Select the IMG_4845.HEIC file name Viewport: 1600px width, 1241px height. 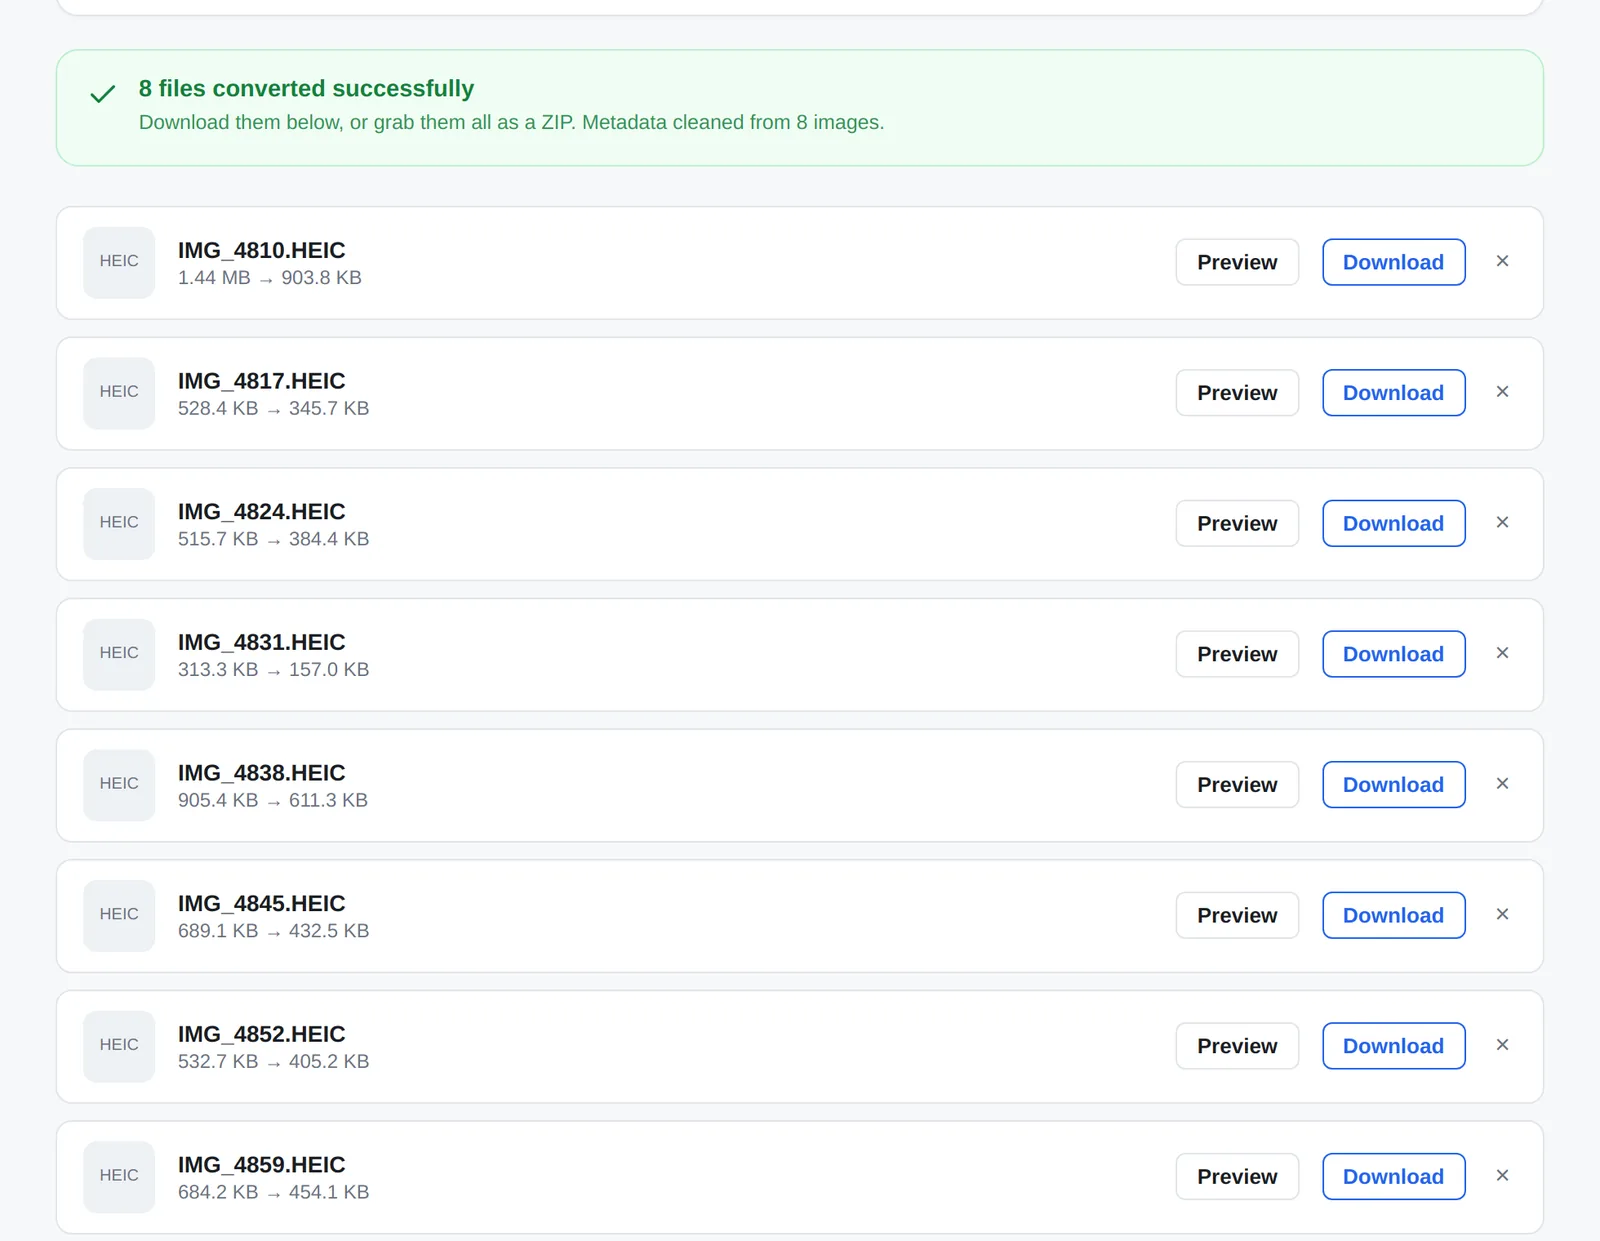pos(261,903)
